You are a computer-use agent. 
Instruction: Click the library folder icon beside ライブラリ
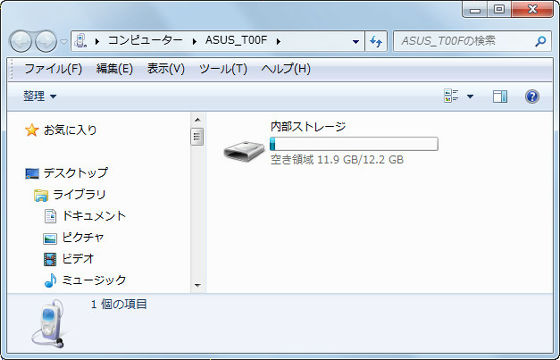pos(41,195)
